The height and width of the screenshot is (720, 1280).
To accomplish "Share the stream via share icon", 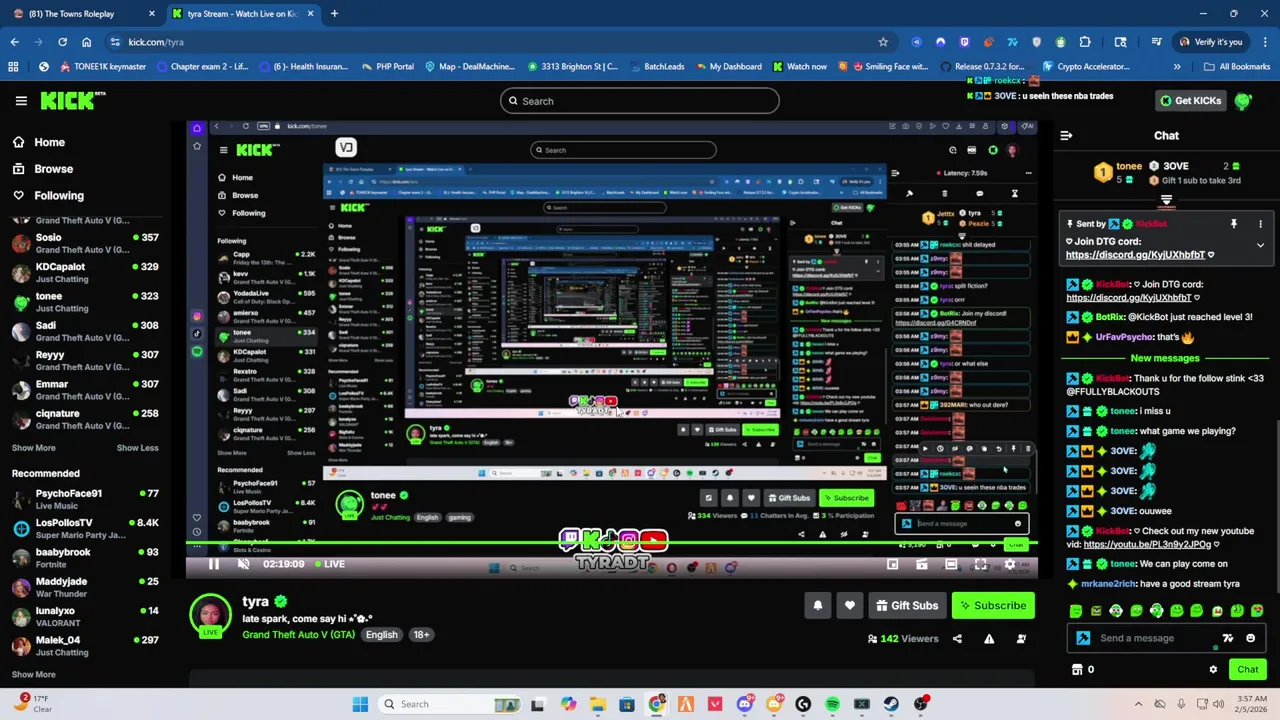I will 957,639.
